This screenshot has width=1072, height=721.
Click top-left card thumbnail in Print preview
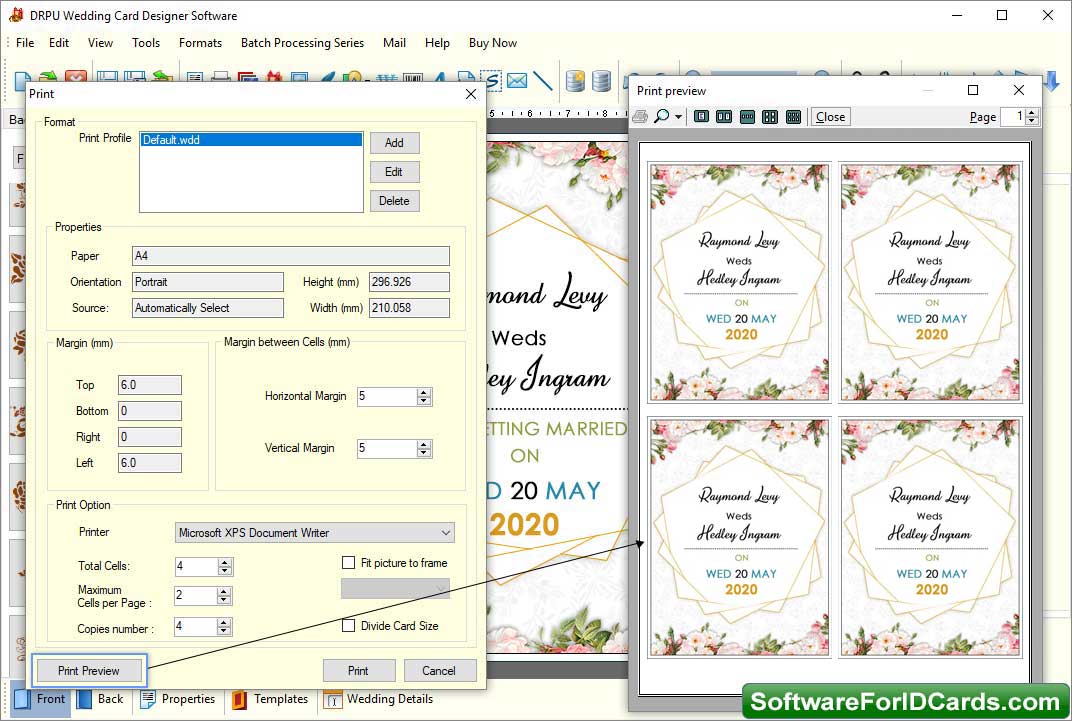click(739, 282)
